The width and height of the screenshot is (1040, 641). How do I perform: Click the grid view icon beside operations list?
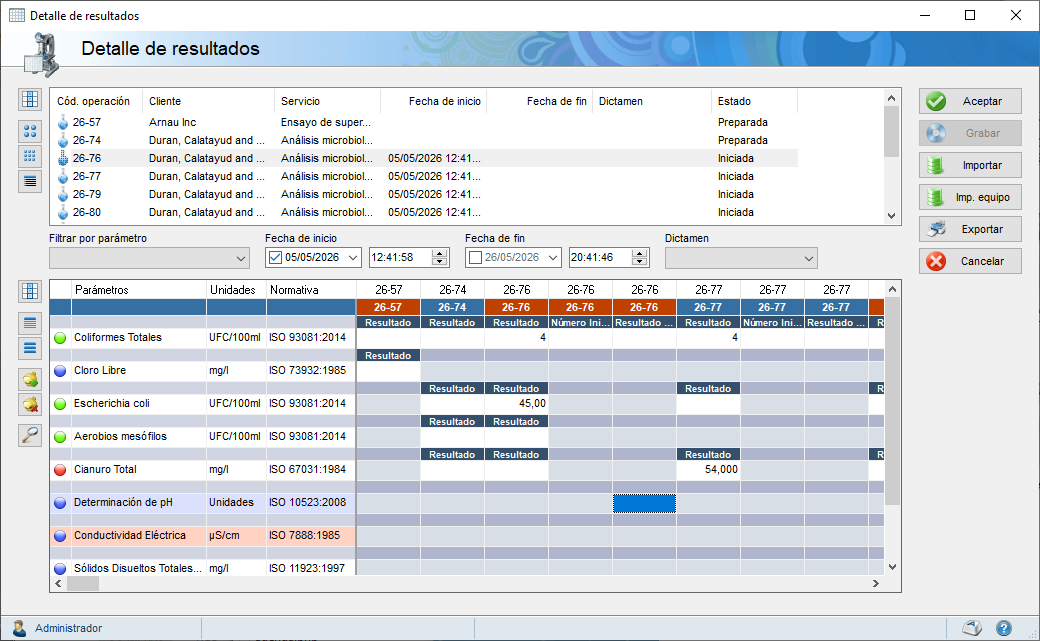(x=30, y=100)
